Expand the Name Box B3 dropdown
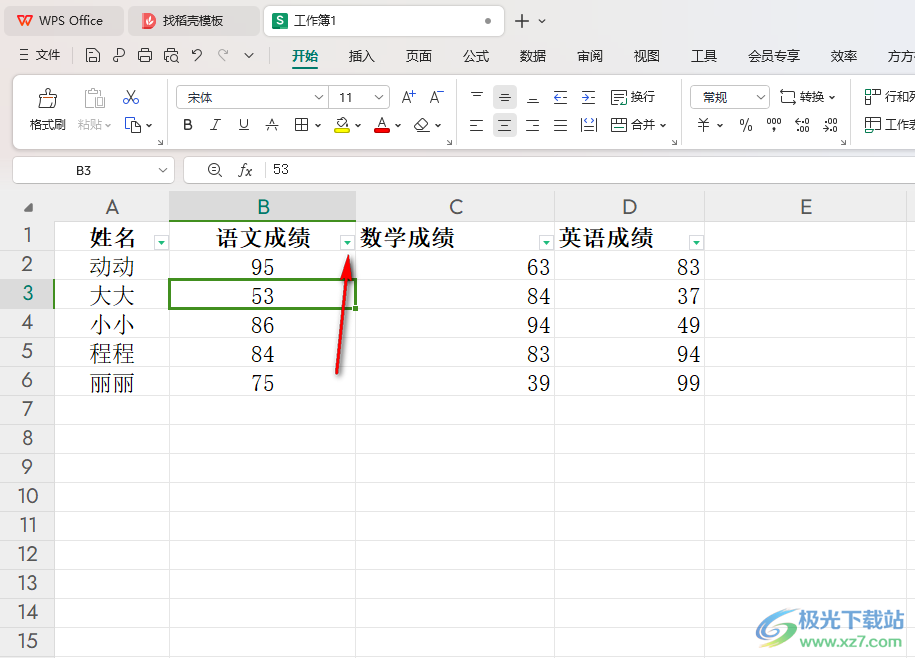915x658 pixels. pyautogui.click(x=163, y=170)
